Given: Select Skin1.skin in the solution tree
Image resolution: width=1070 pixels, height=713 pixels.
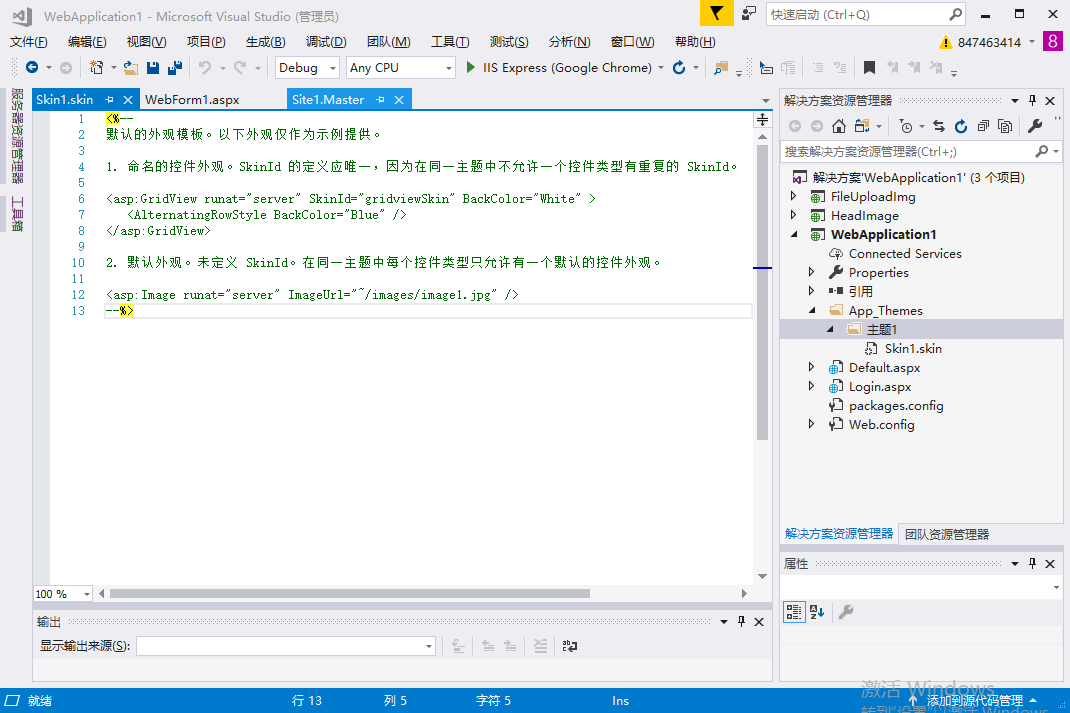Looking at the screenshot, I should tap(912, 349).
